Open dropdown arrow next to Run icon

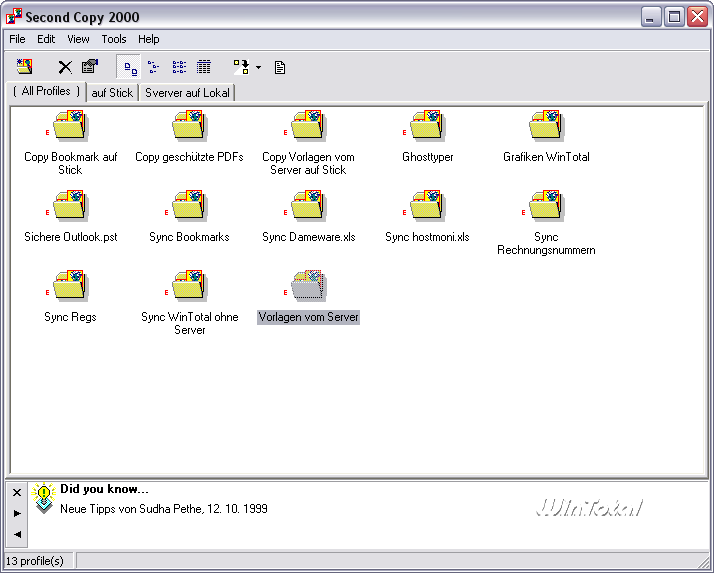pyautogui.click(x=258, y=68)
